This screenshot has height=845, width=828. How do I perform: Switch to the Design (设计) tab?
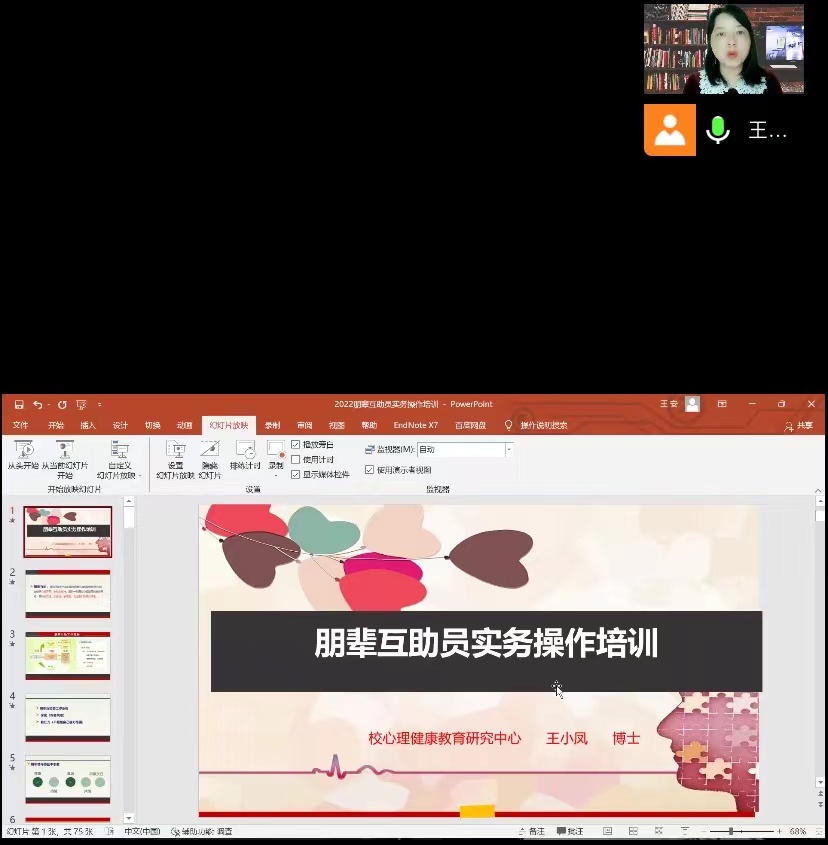120,425
